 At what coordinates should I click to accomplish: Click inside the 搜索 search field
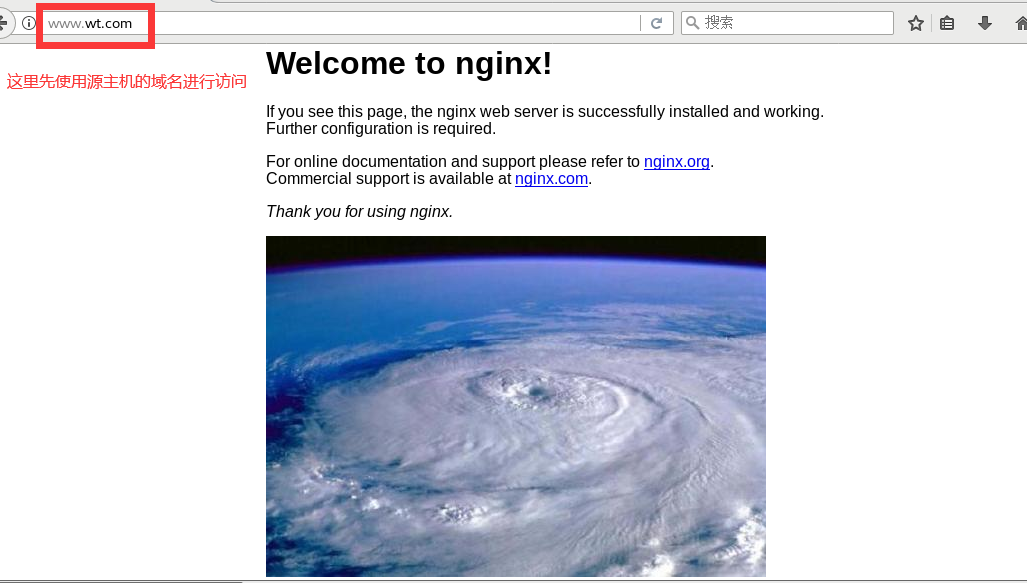[x=787, y=23]
